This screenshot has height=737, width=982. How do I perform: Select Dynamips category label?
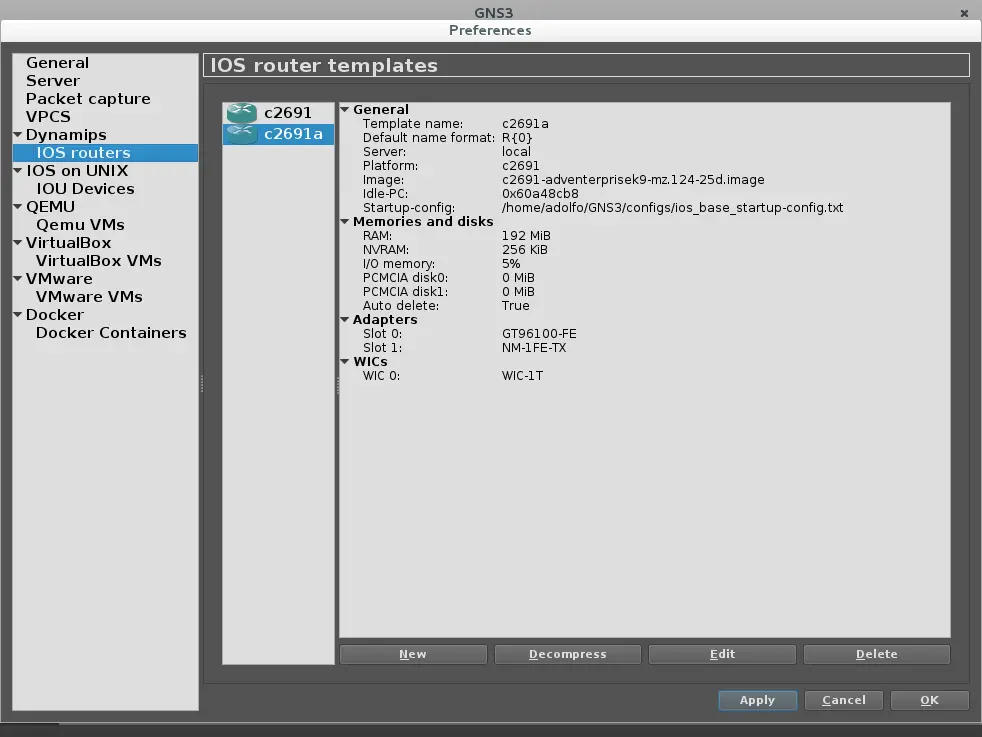(66, 135)
